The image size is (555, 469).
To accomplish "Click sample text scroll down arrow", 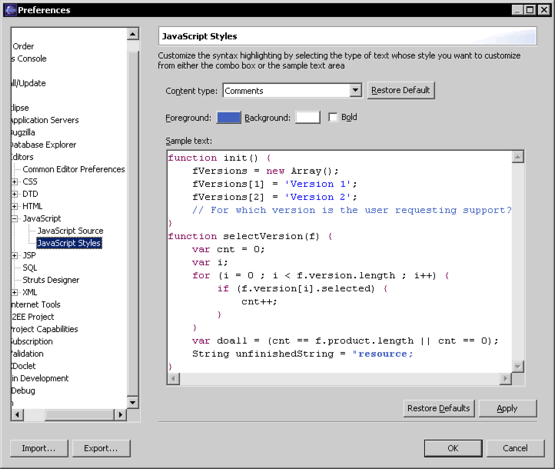I will [517, 366].
